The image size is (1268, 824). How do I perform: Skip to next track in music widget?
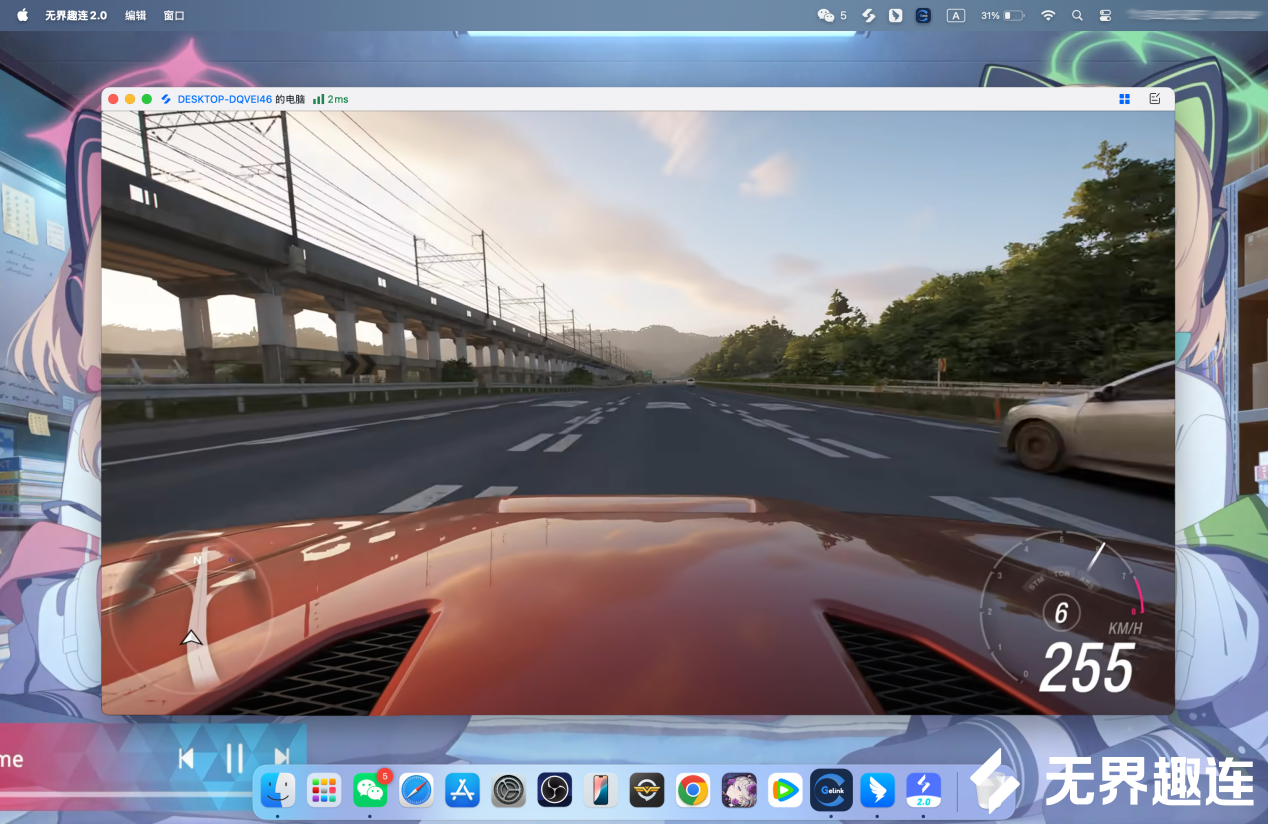[x=282, y=758]
